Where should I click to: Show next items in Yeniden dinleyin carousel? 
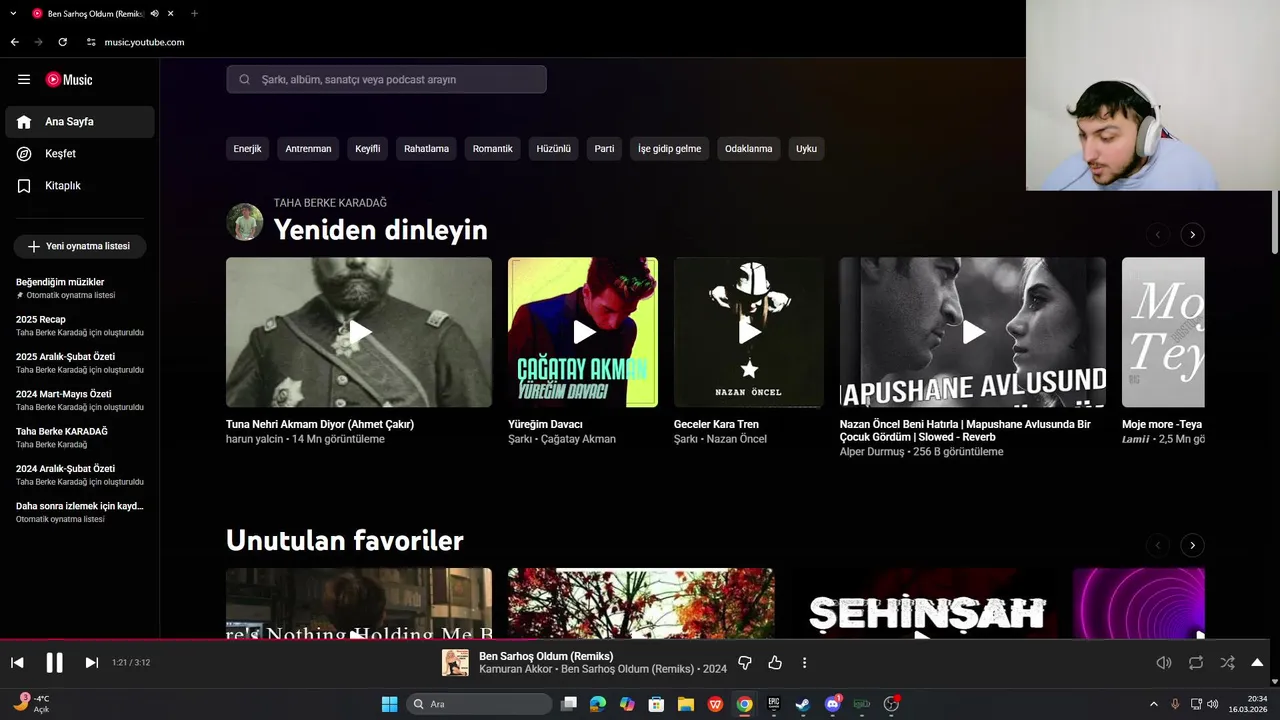point(1192,235)
